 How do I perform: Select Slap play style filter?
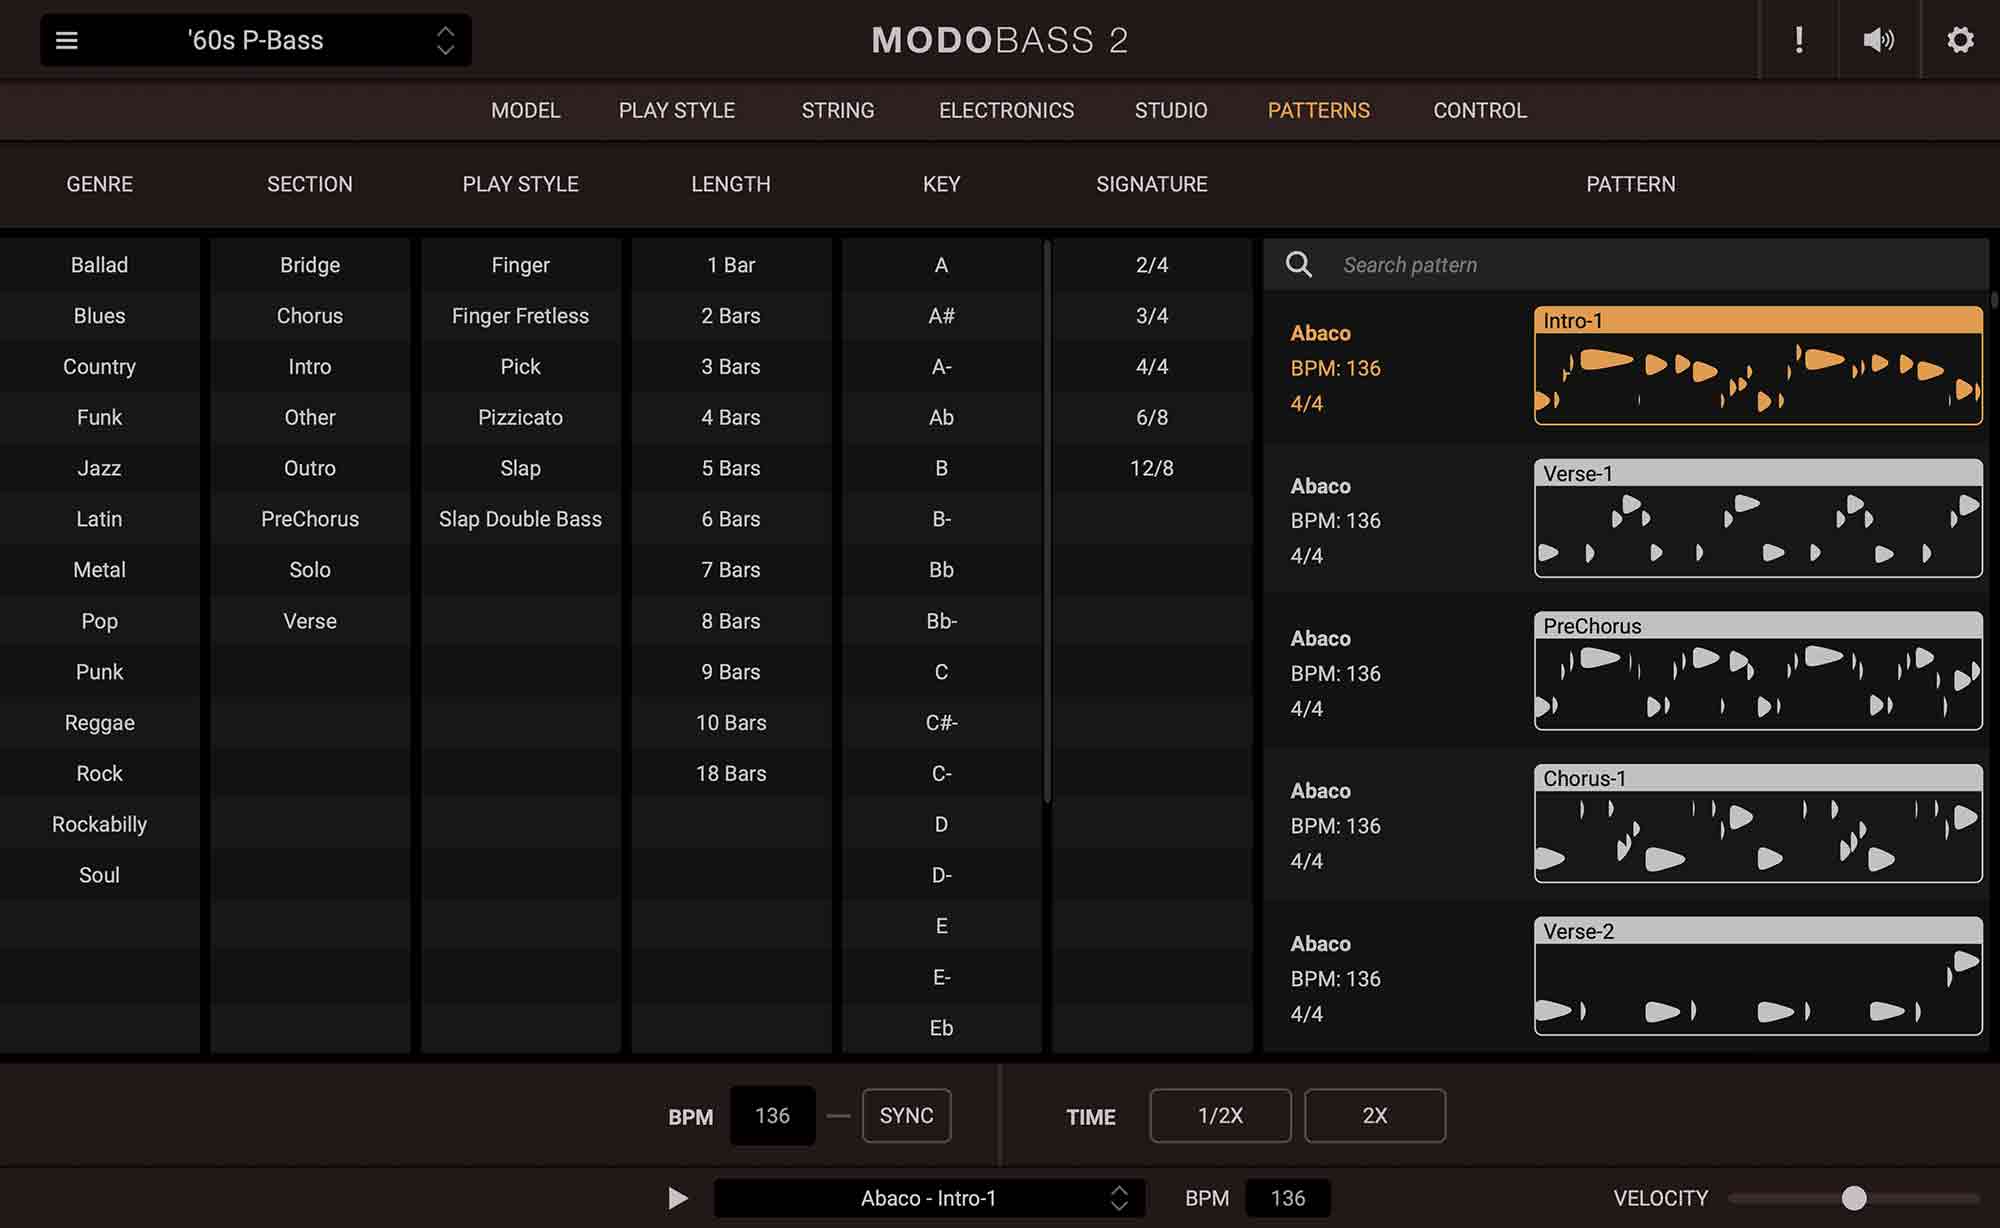click(x=520, y=468)
